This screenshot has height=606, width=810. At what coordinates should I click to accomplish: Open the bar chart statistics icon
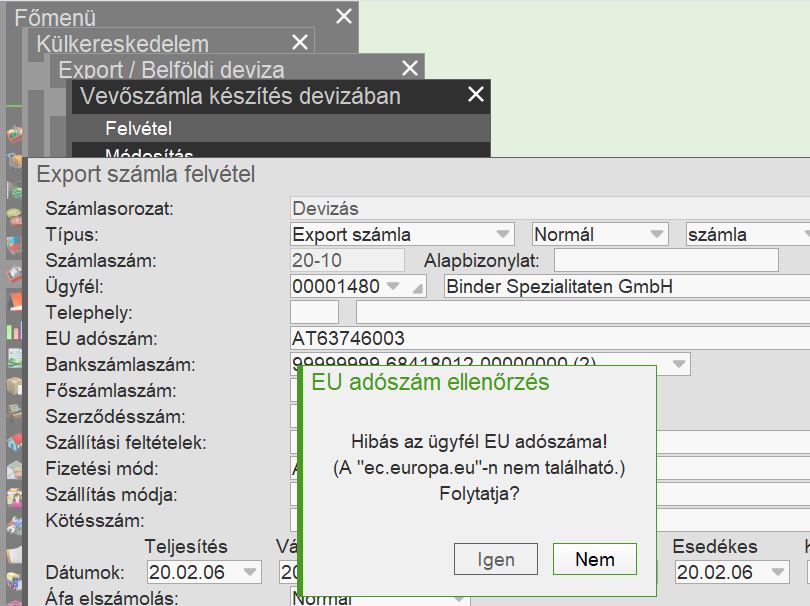pyautogui.click(x=14, y=330)
